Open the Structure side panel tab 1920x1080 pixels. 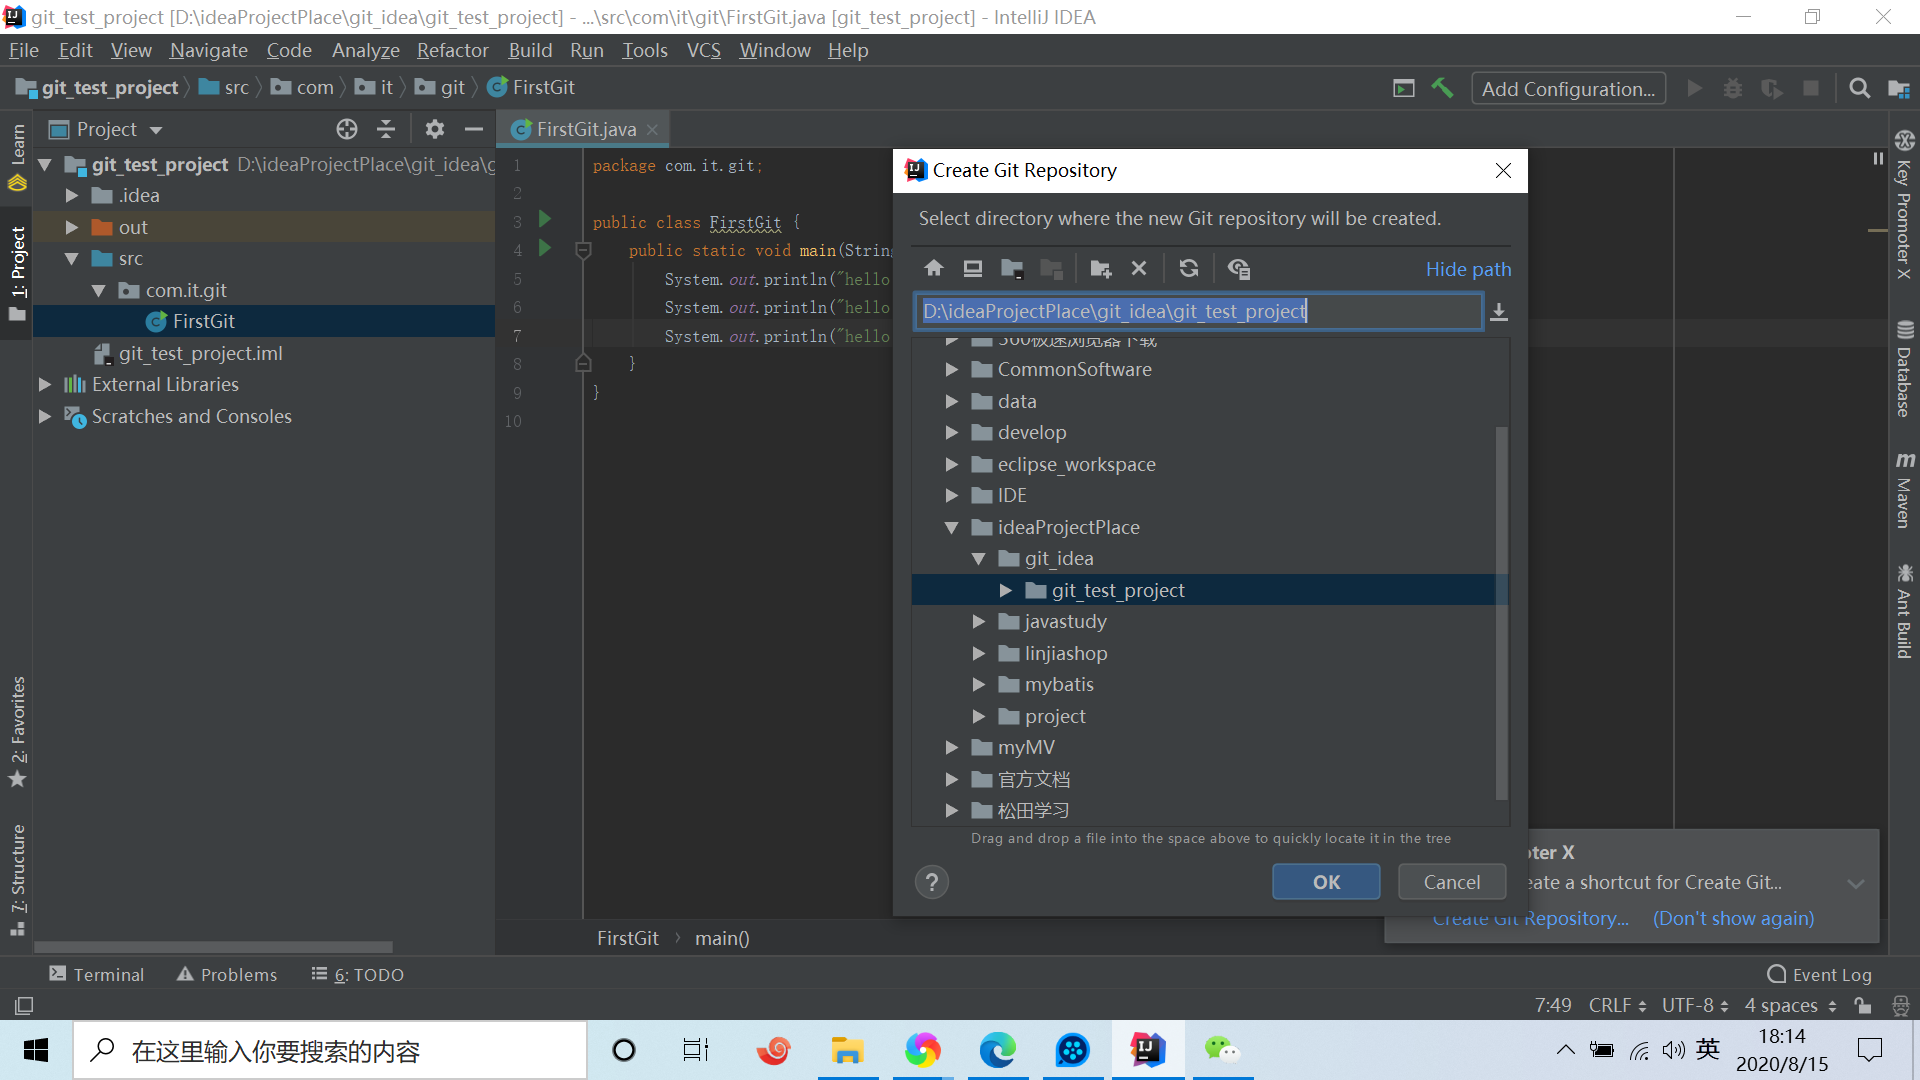pos(18,880)
